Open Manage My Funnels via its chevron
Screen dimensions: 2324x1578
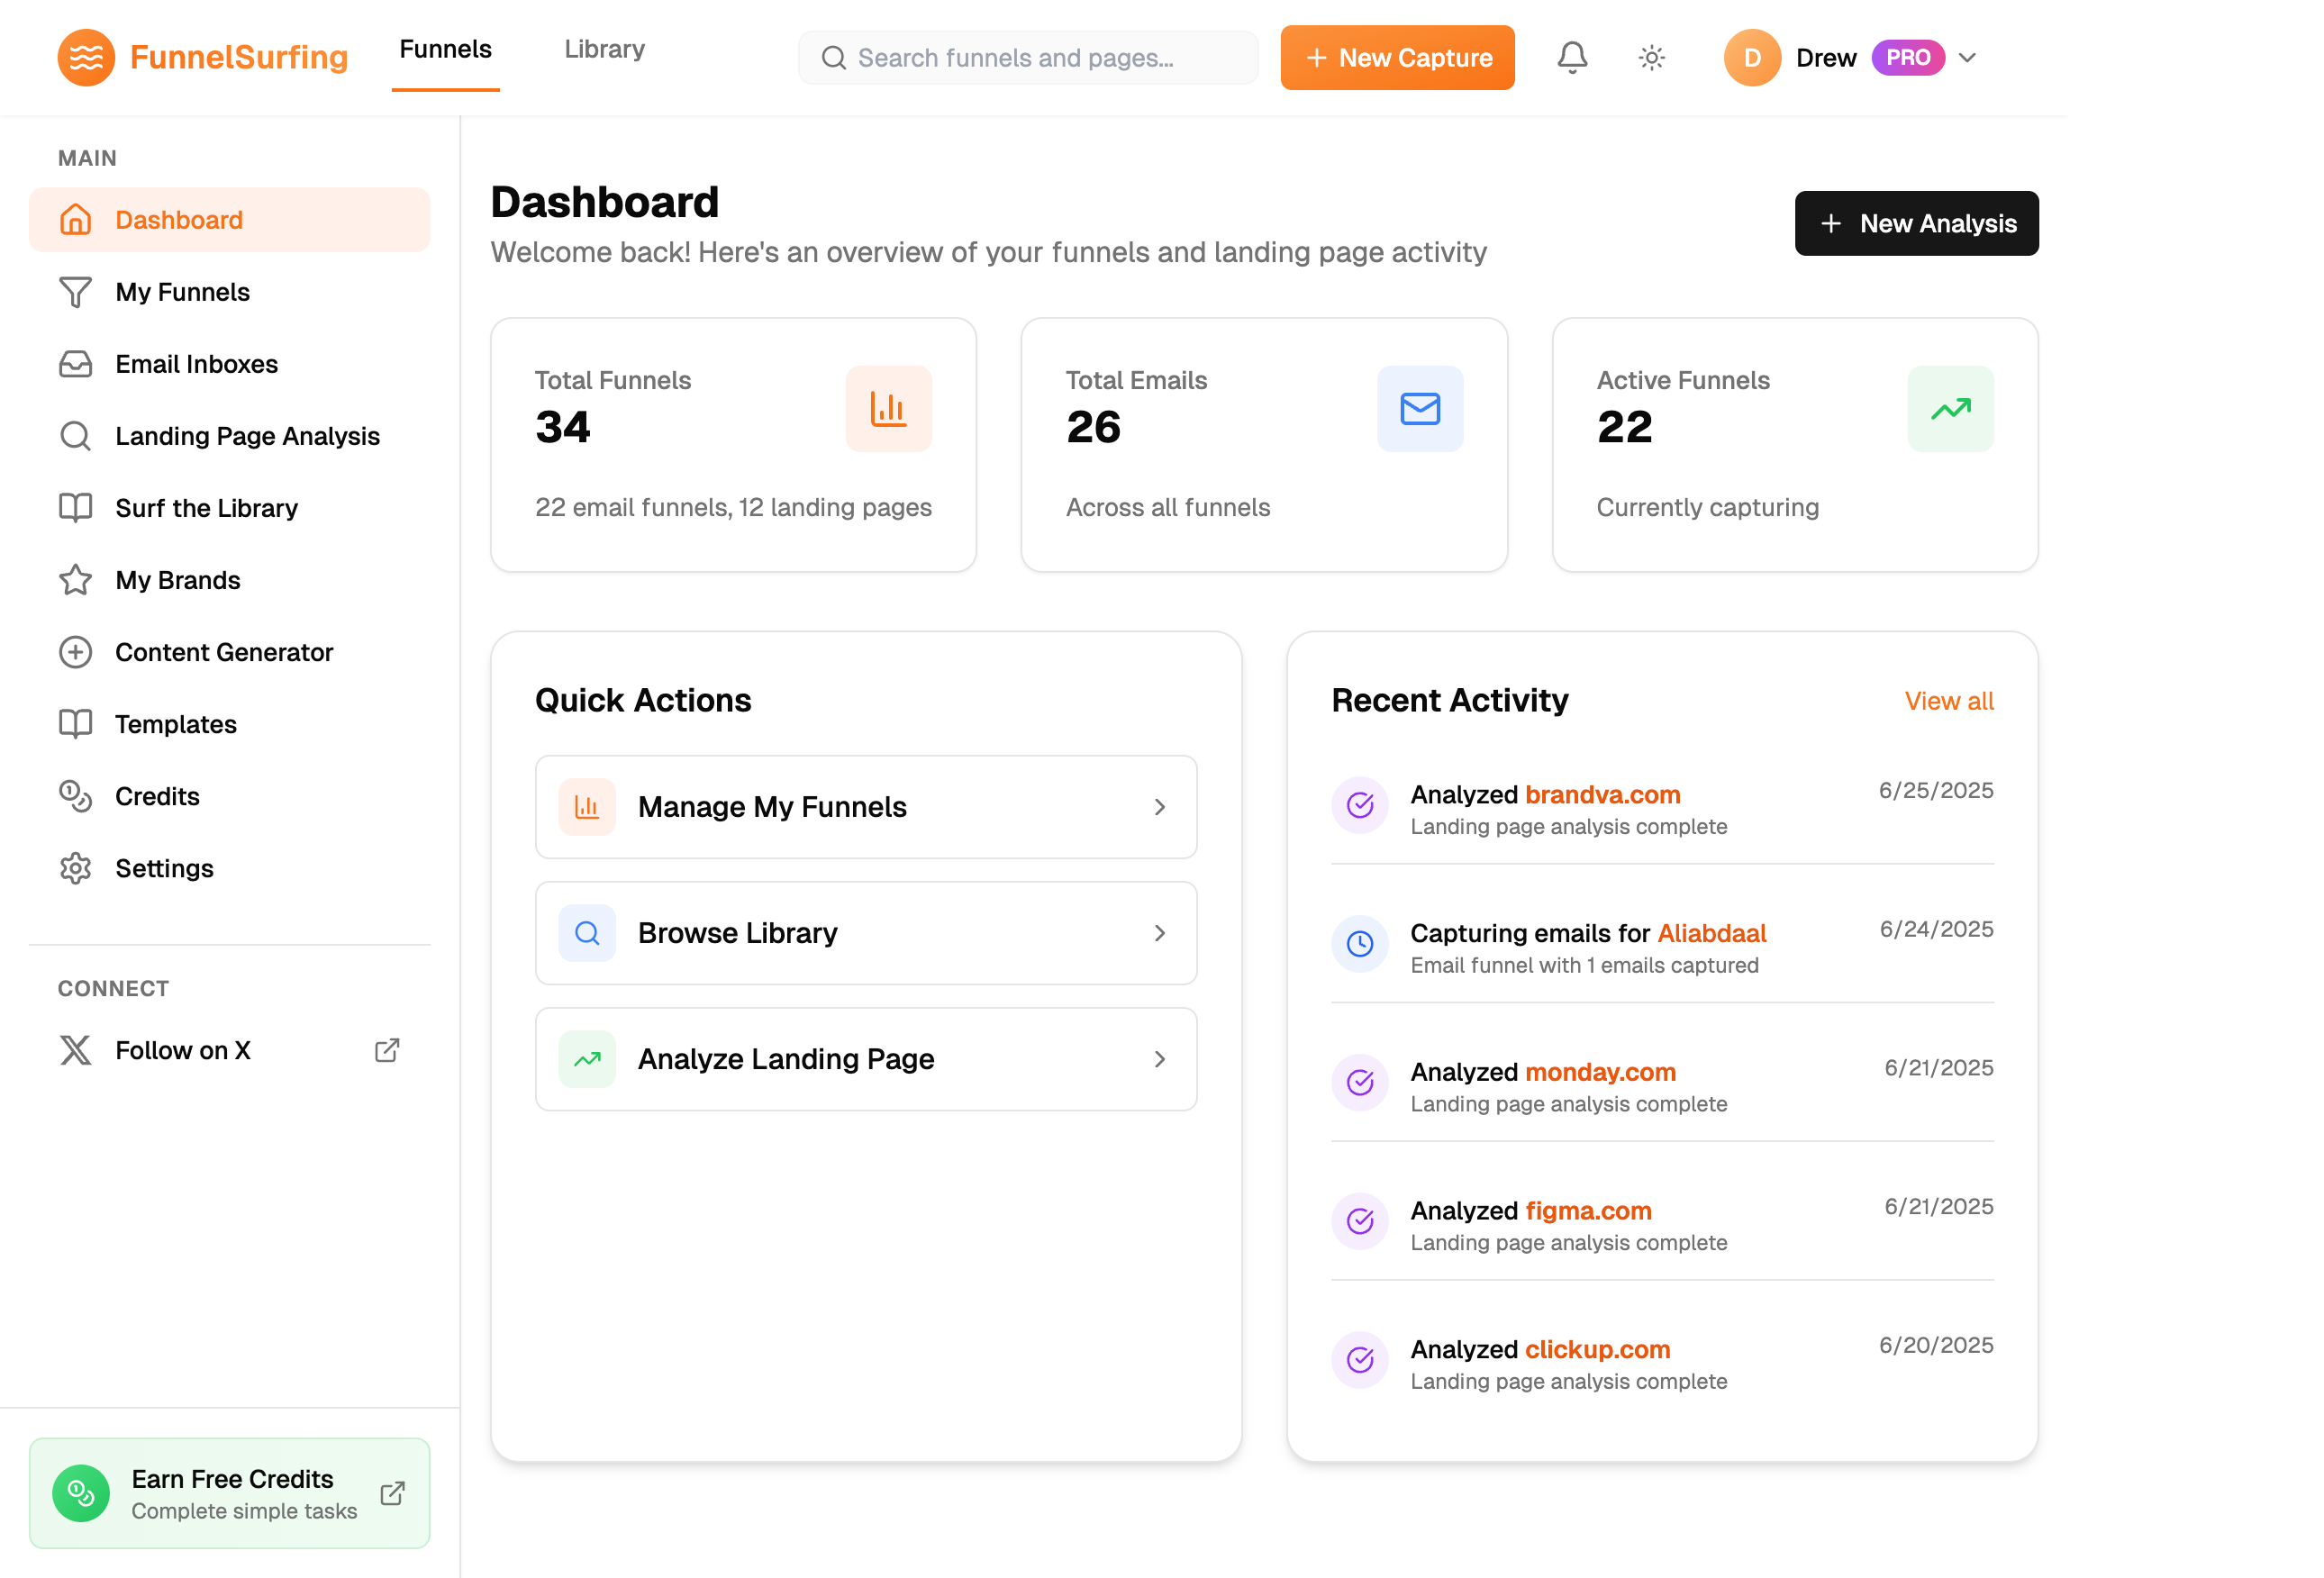coord(1160,807)
